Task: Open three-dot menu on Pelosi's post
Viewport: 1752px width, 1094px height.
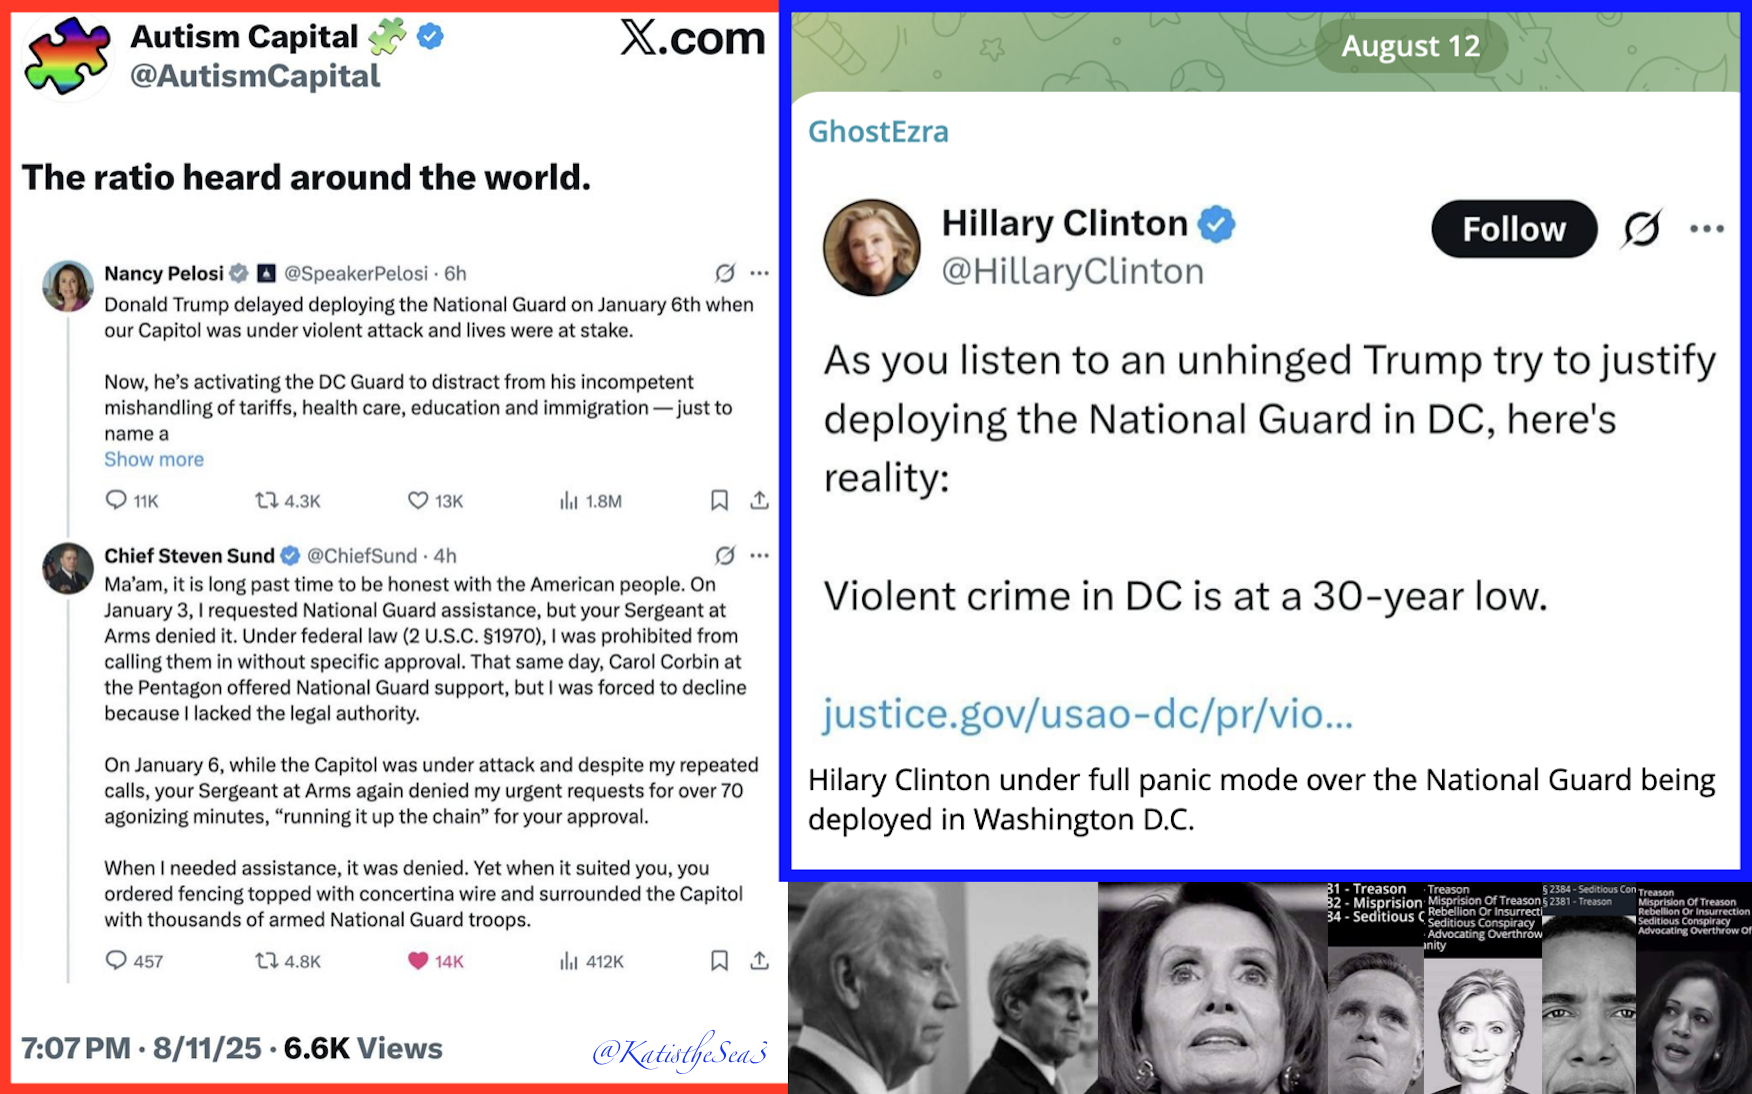Action: point(760,273)
